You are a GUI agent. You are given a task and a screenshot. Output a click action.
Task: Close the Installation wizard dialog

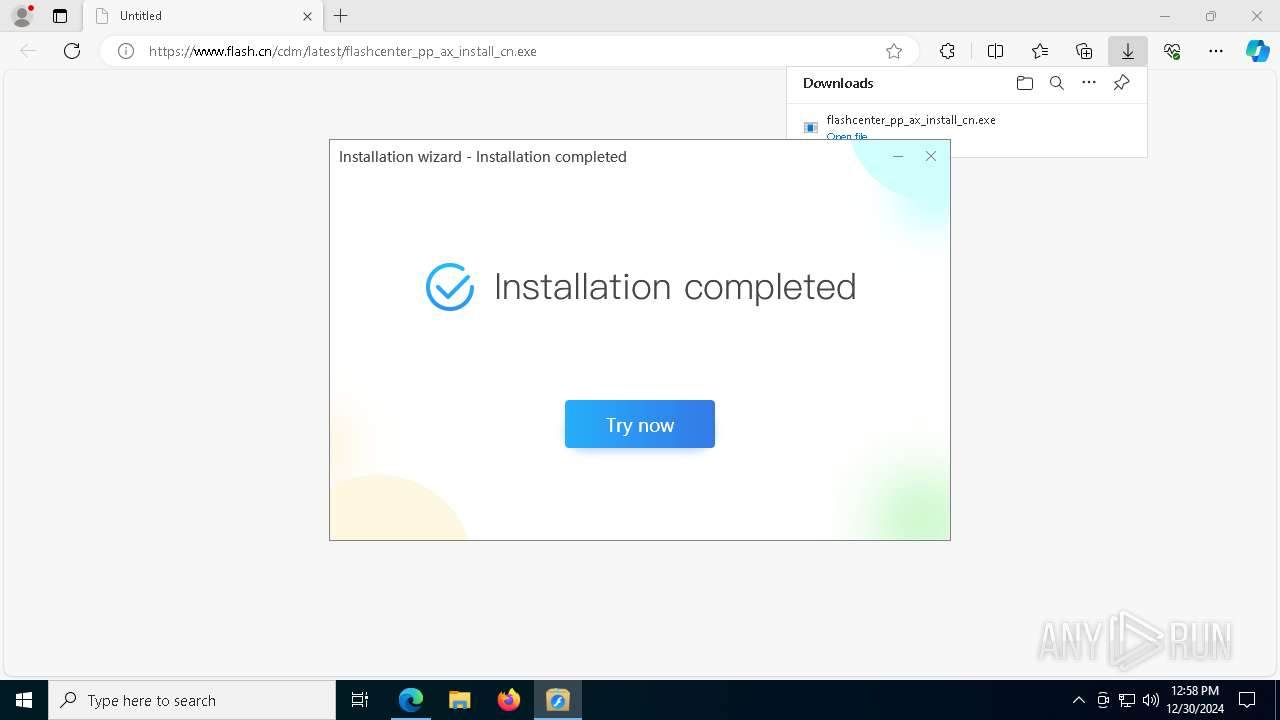point(931,156)
